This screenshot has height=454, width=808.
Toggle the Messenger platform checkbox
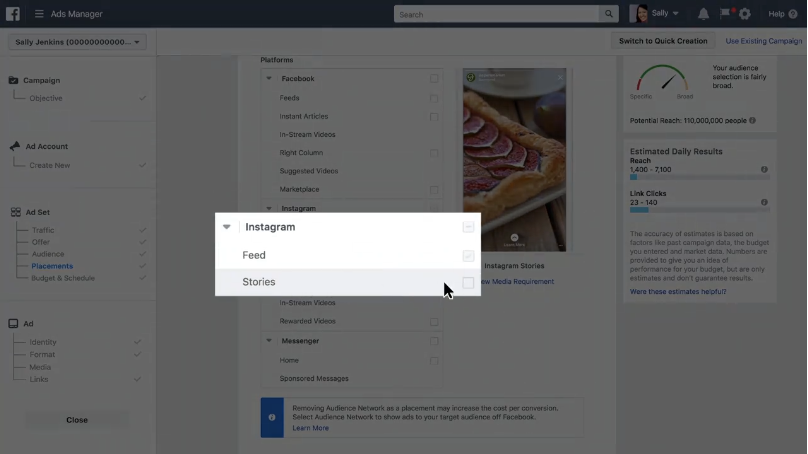[434, 341]
